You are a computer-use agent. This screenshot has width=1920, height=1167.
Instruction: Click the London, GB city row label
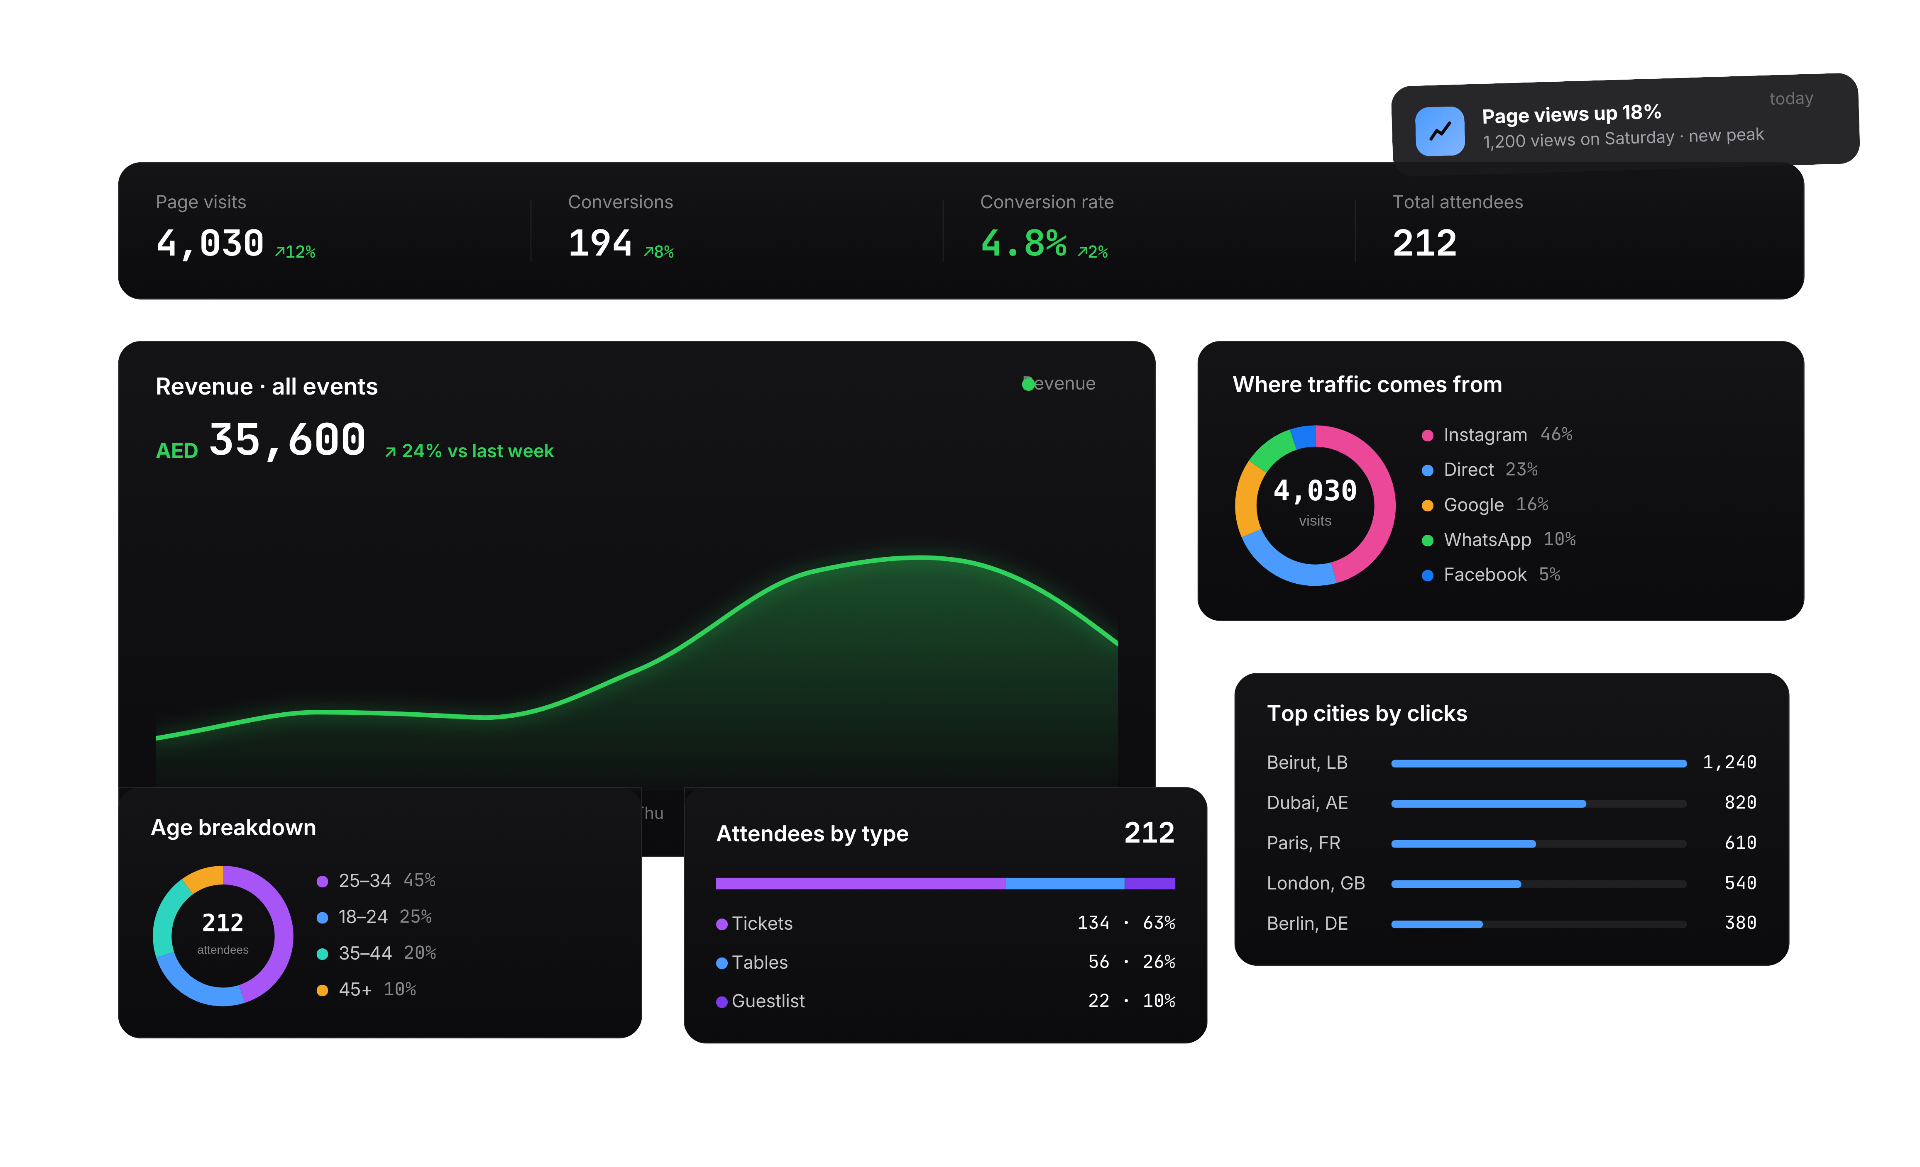pyautogui.click(x=1316, y=883)
